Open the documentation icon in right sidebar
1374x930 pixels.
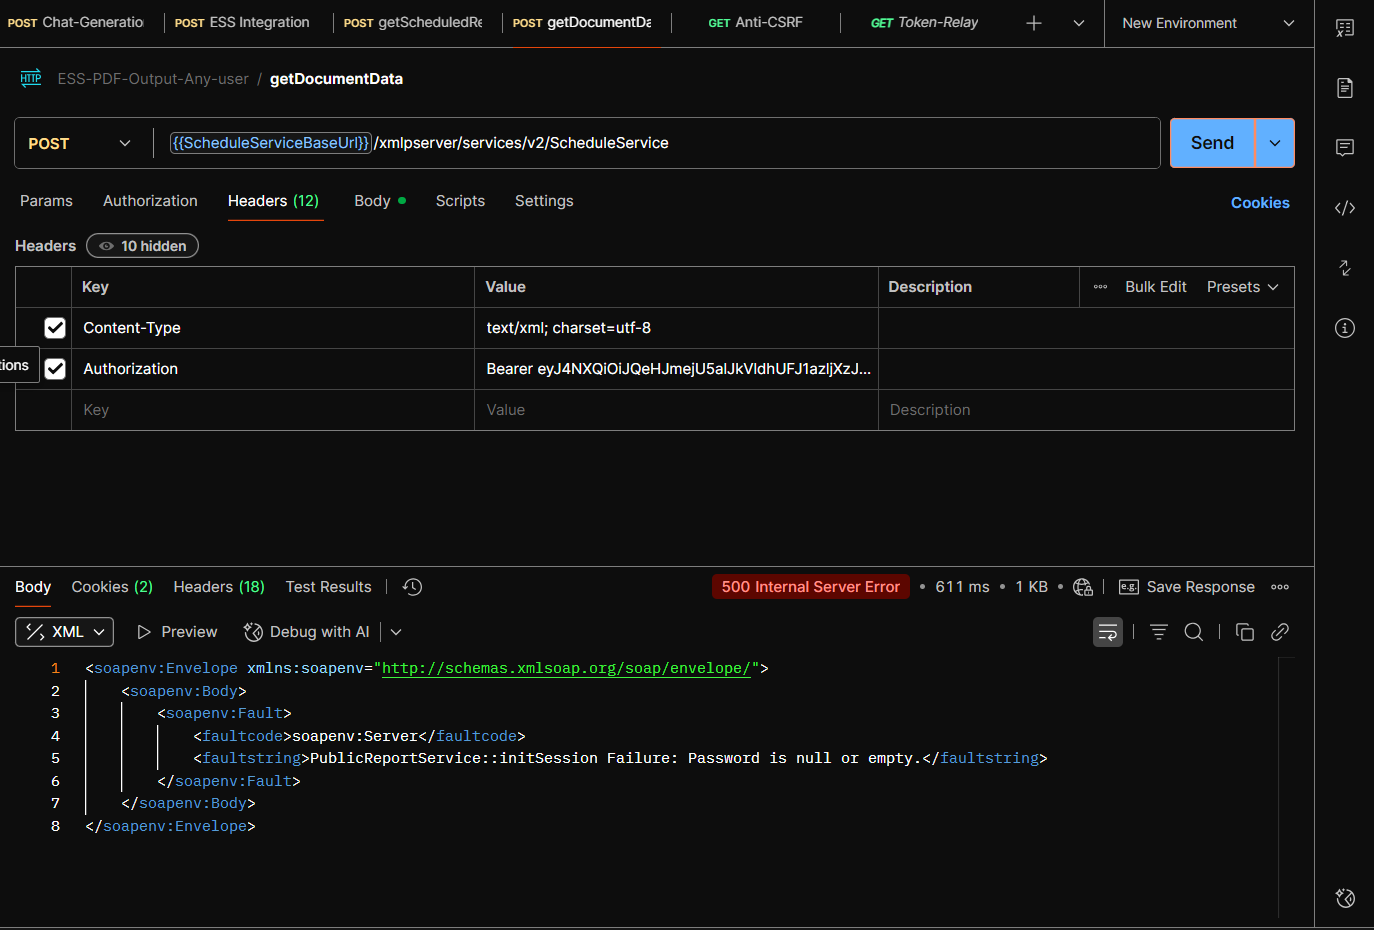point(1345,88)
